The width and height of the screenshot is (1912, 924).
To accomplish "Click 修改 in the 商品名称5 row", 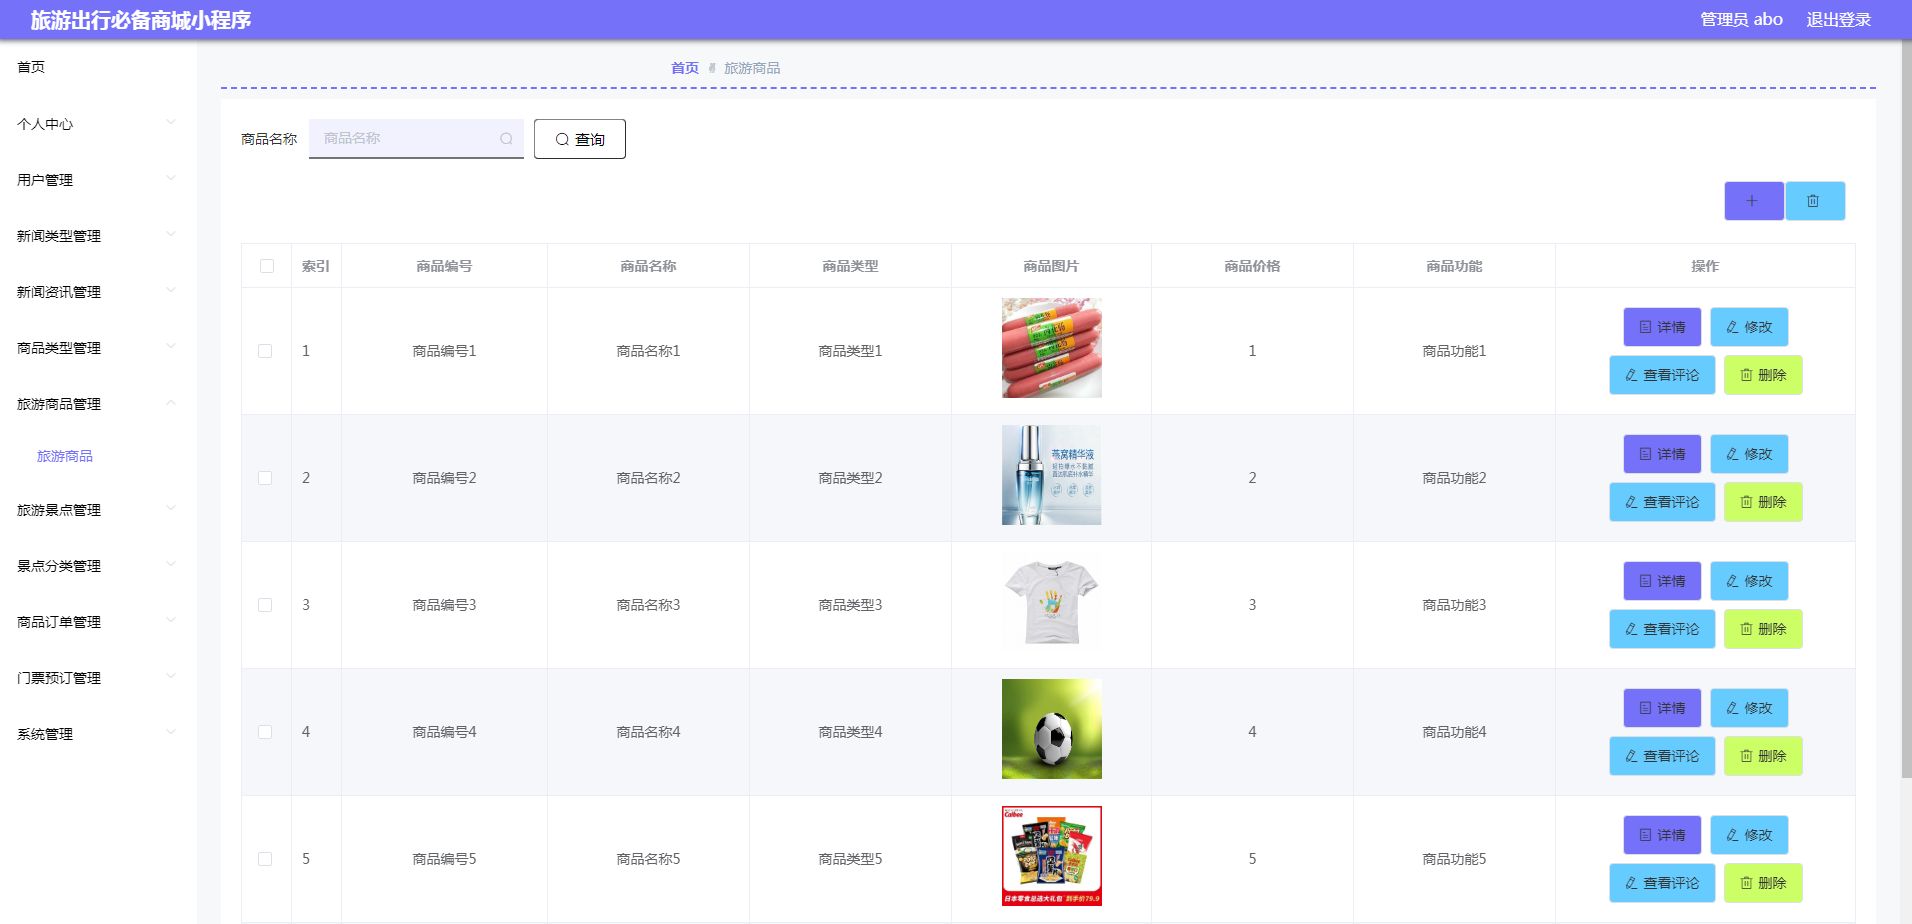I will pos(1749,835).
